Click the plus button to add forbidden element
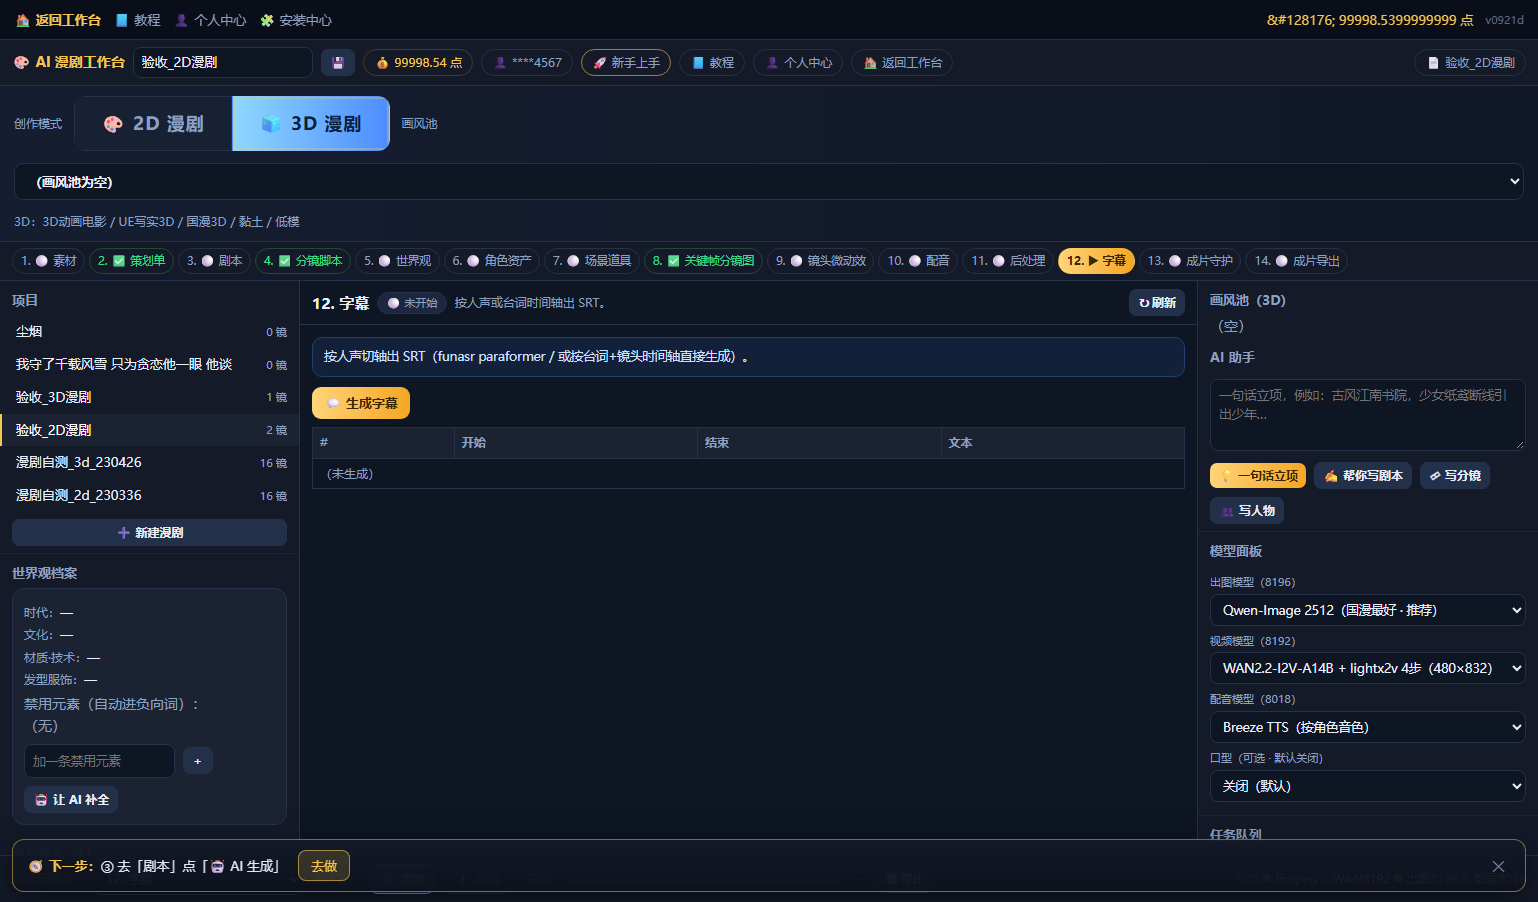The width and height of the screenshot is (1538, 902). [197, 761]
